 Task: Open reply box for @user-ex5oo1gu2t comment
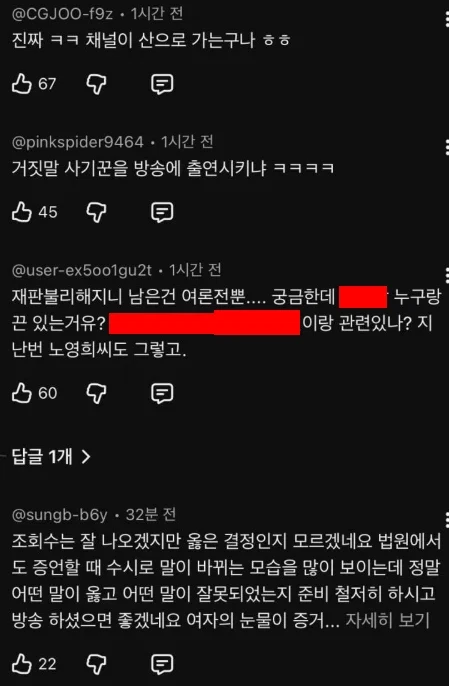click(x=162, y=393)
